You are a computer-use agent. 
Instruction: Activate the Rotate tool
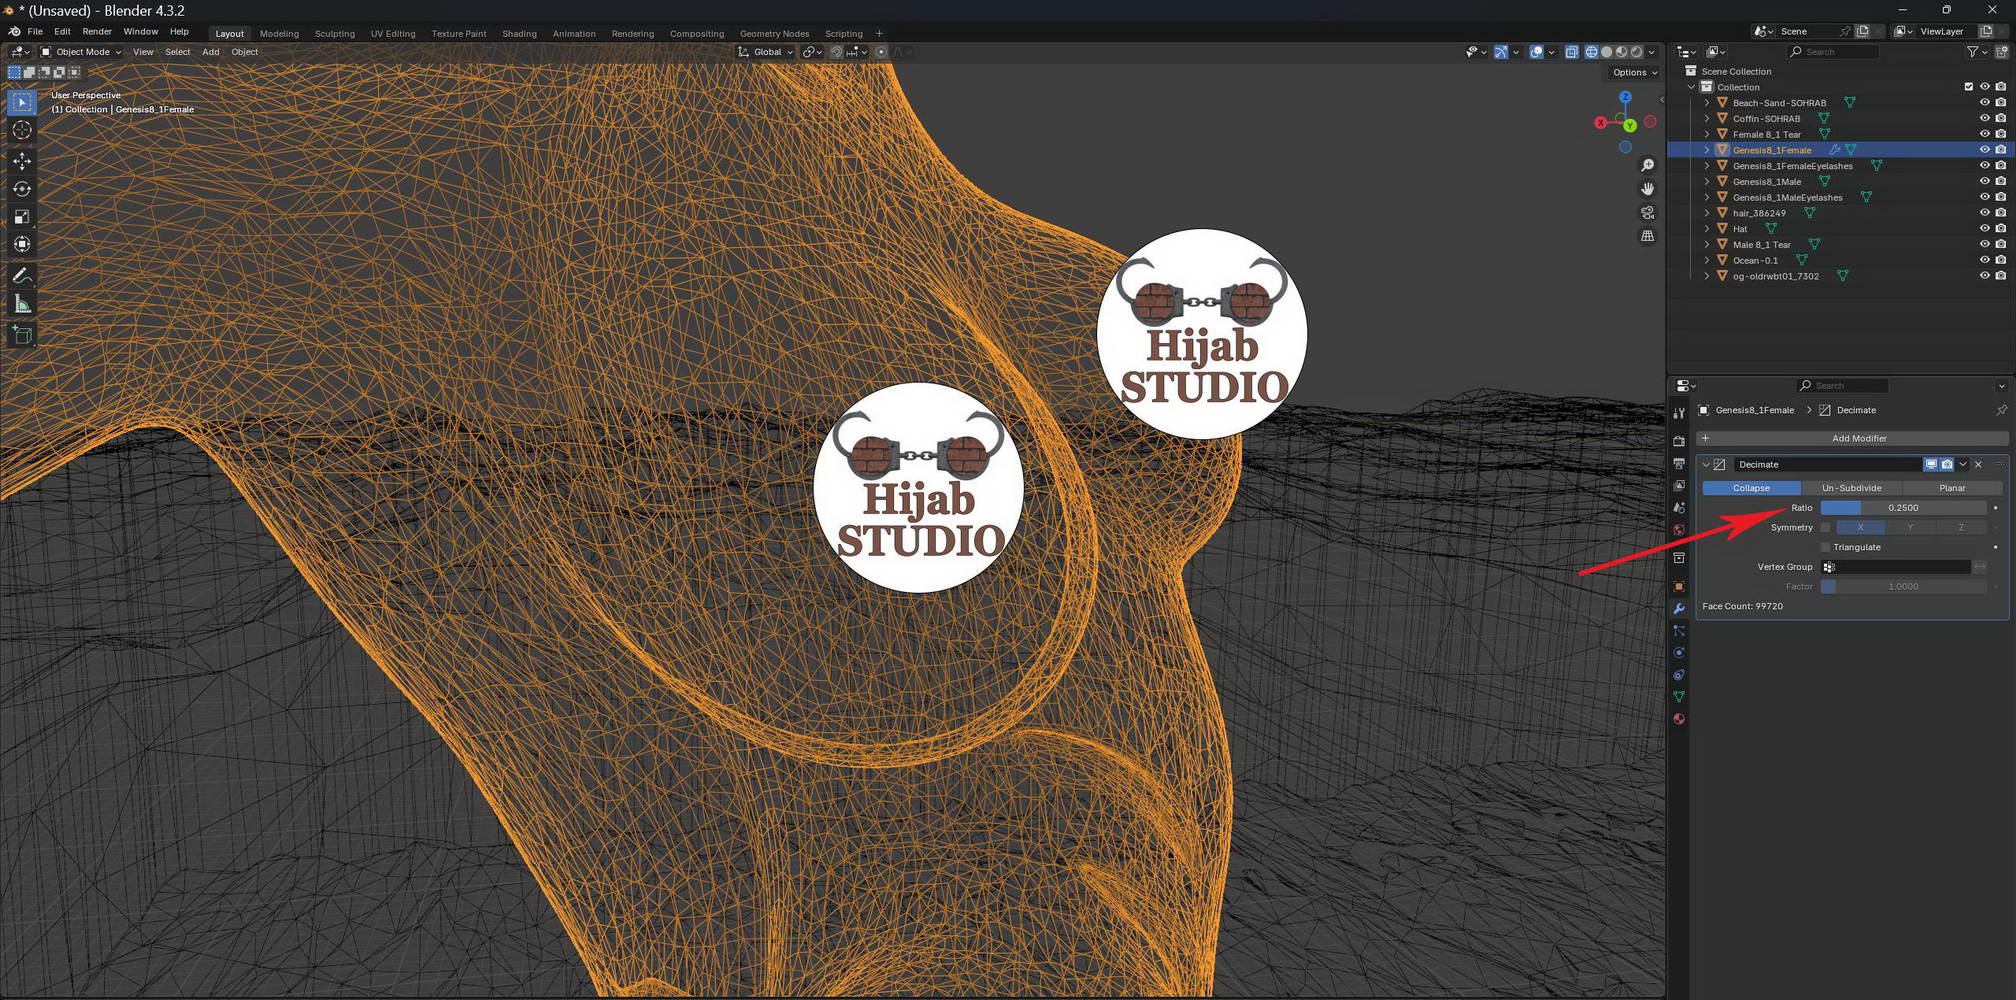coord(22,189)
